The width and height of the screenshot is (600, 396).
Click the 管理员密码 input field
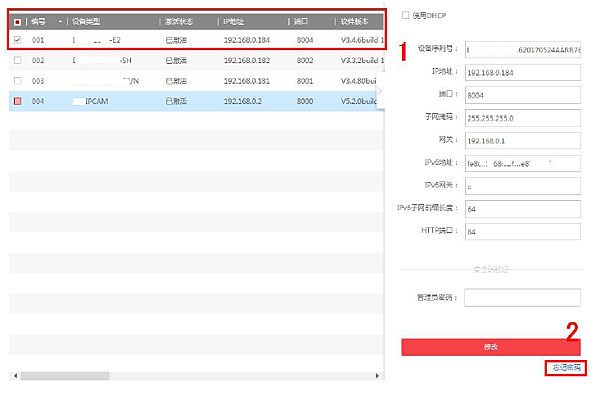coord(522,298)
